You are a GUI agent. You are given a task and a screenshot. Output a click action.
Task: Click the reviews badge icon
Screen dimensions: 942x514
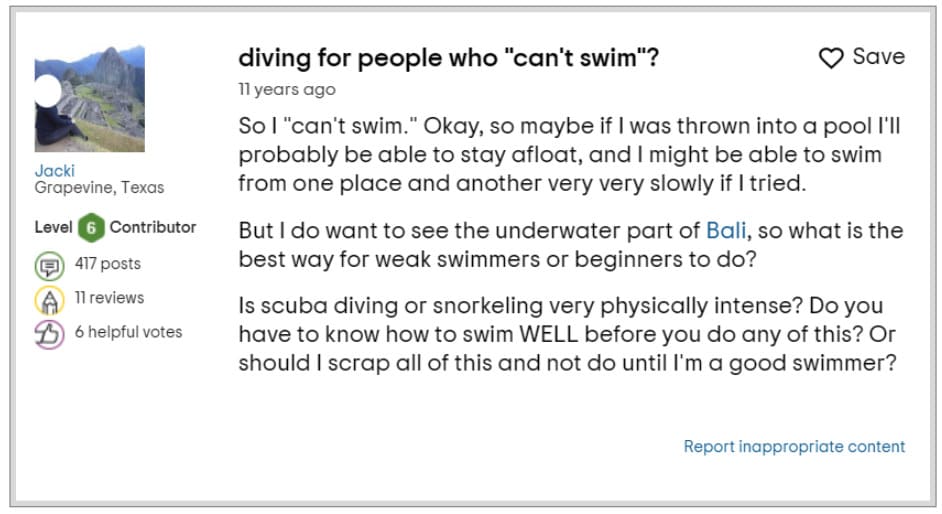coord(49,300)
